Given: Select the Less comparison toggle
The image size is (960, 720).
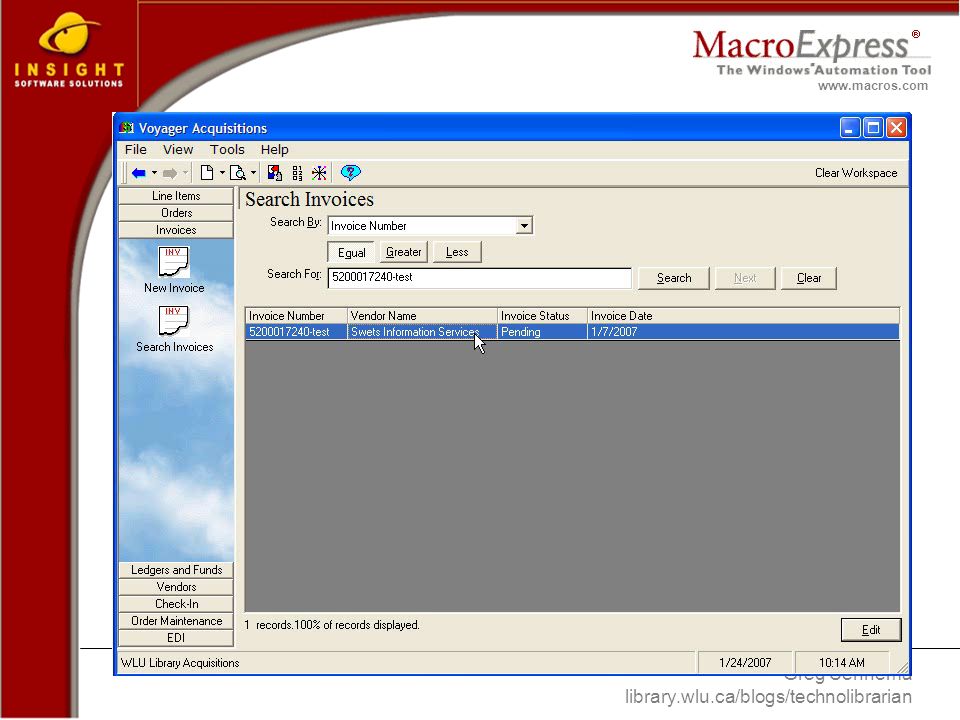Looking at the screenshot, I should coord(457,252).
